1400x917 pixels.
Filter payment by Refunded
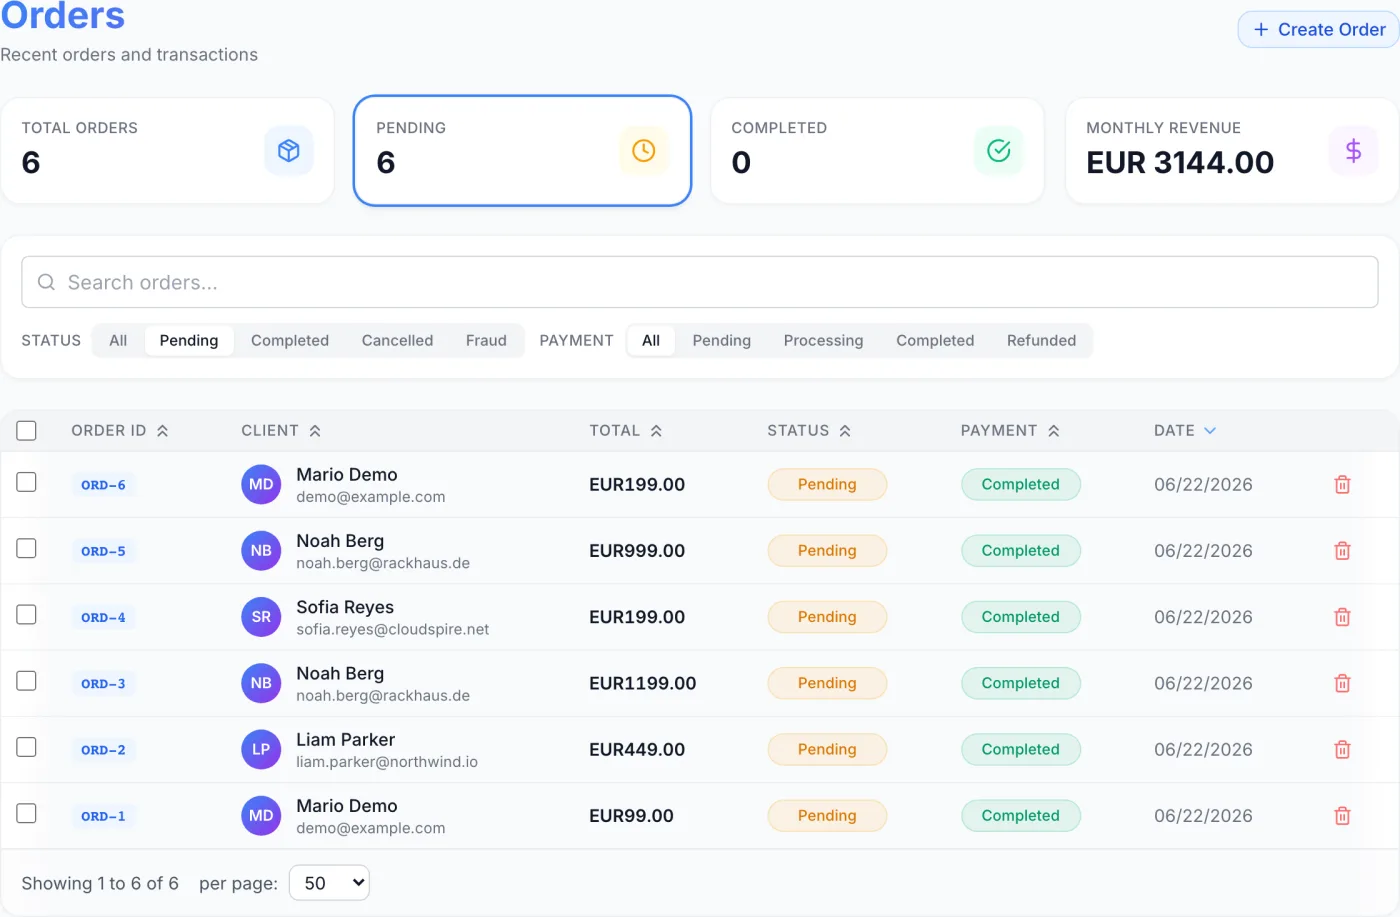[1041, 341]
